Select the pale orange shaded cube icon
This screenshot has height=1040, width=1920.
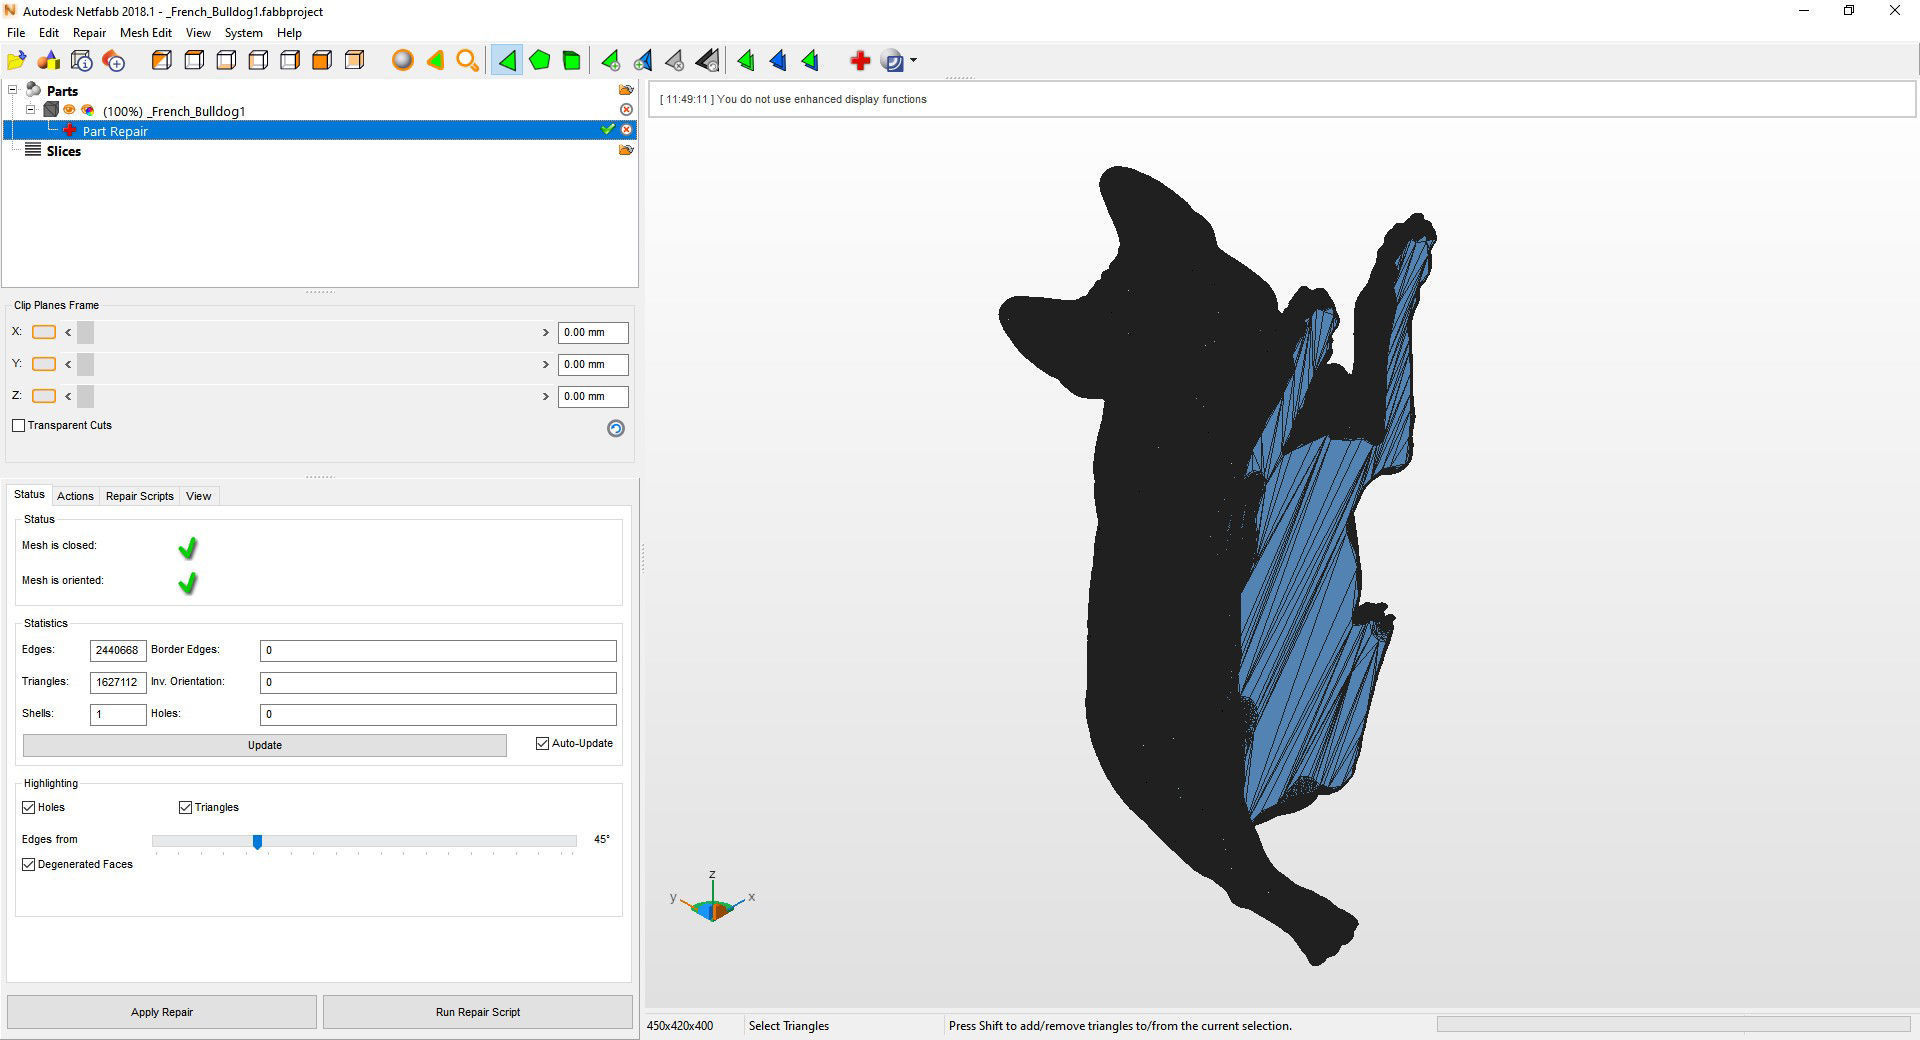tap(354, 61)
